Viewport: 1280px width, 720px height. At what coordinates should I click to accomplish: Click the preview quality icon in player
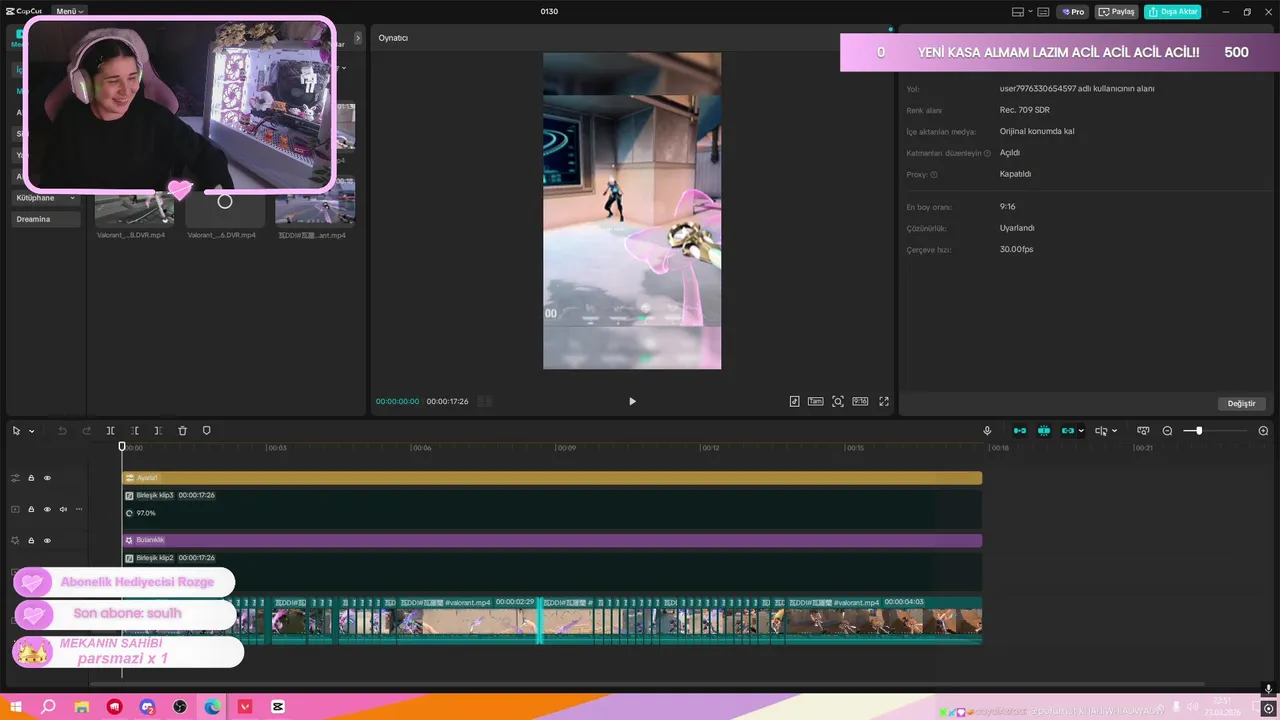pos(794,401)
